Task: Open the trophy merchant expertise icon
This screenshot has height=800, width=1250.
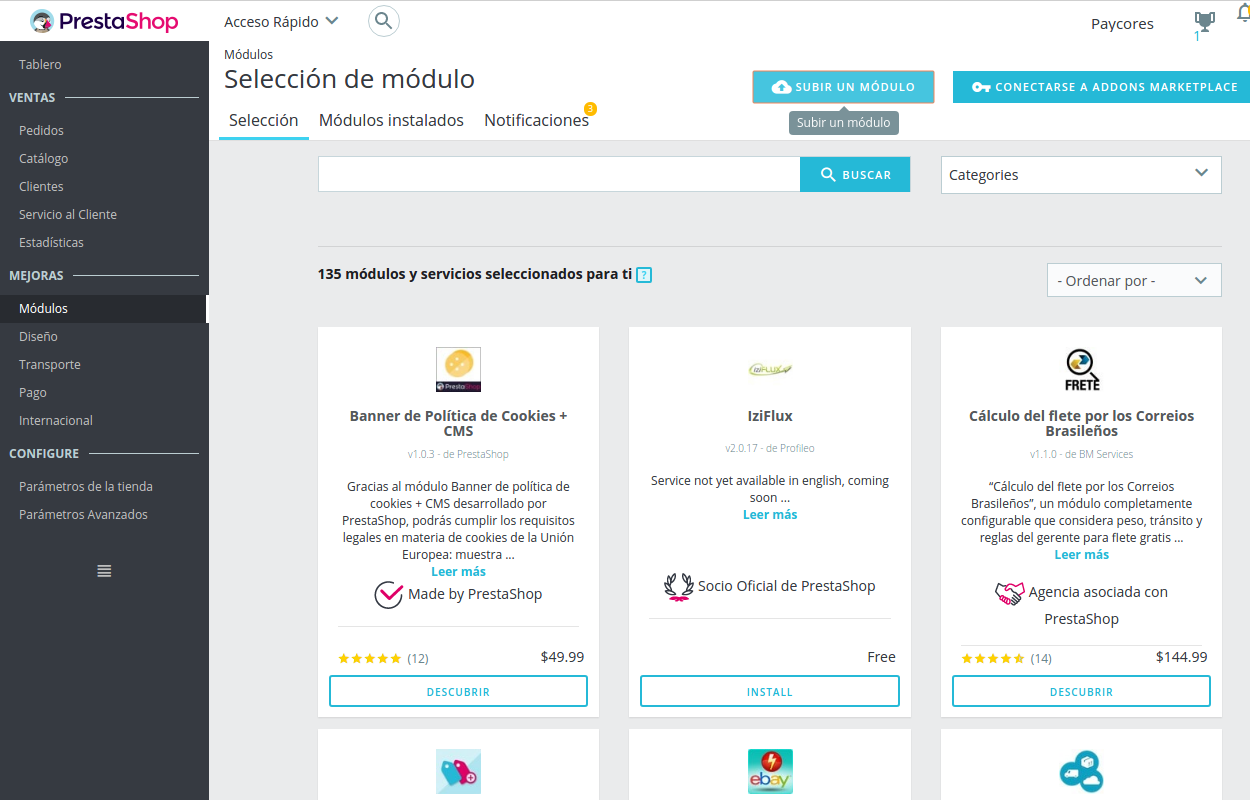Action: tap(1204, 22)
